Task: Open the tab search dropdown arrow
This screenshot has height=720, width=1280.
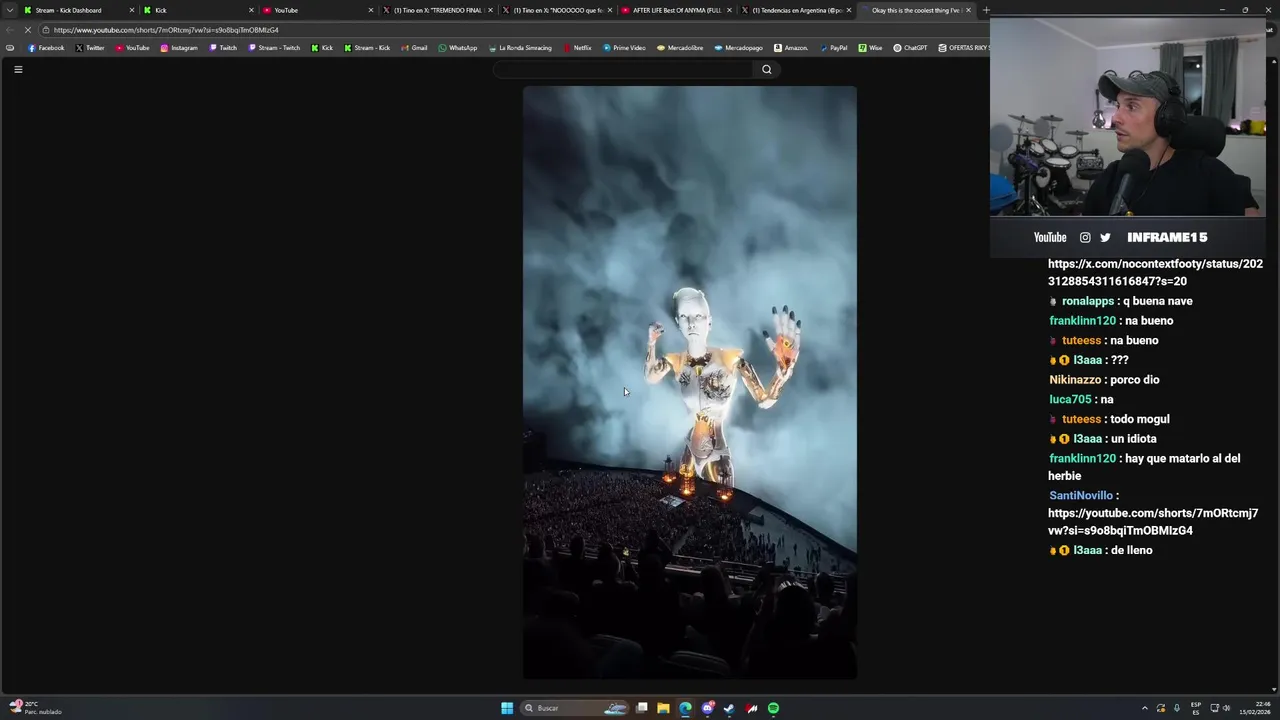Action: coord(10,10)
